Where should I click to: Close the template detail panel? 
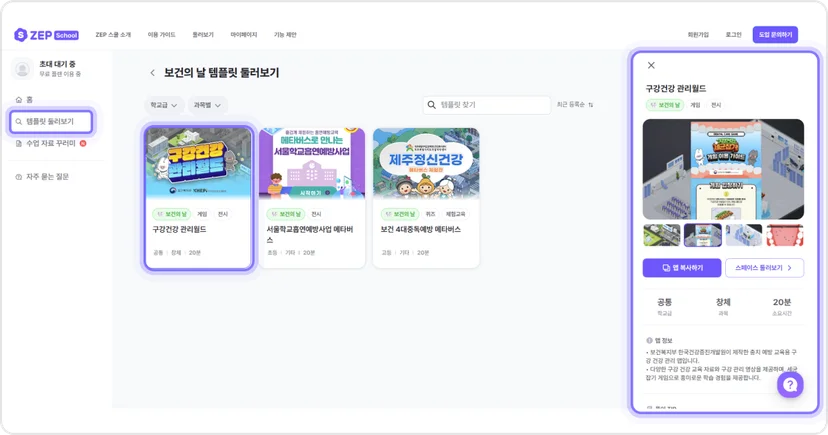coord(651,65)
